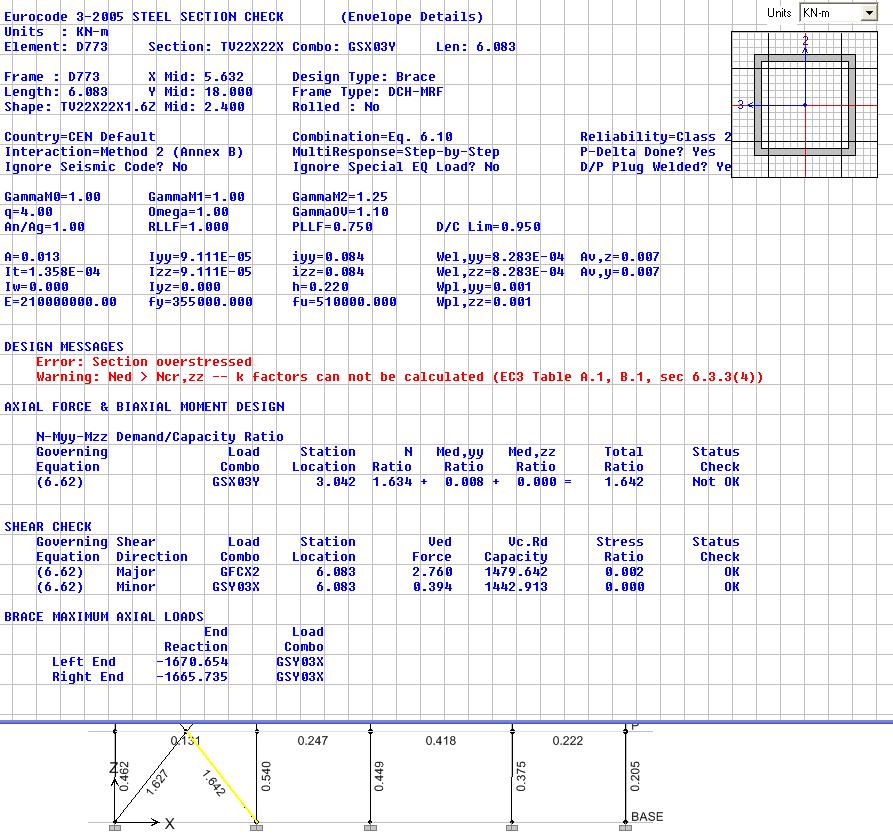Click the 'Not OK' status check
This screenshot has width=893, height=837.
[715, 482]
